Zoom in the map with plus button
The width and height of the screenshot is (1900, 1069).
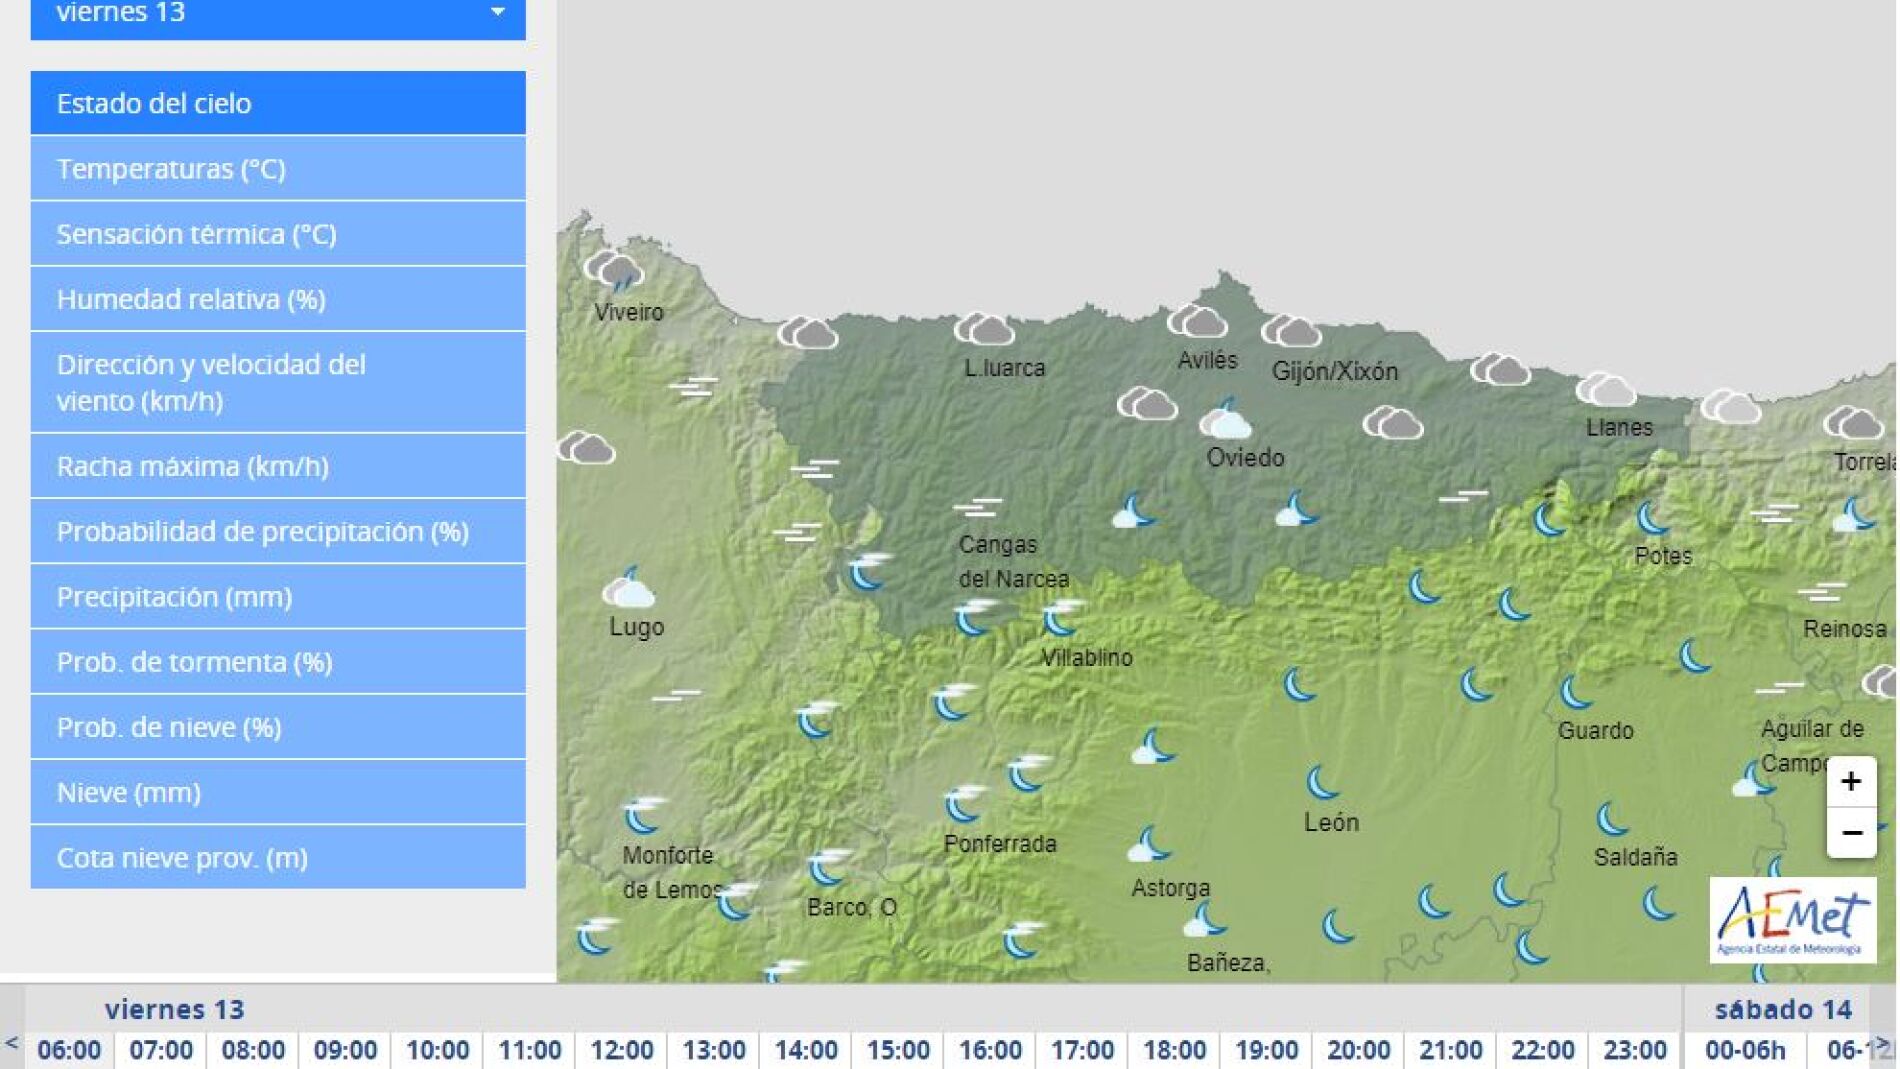[1850, 781]
